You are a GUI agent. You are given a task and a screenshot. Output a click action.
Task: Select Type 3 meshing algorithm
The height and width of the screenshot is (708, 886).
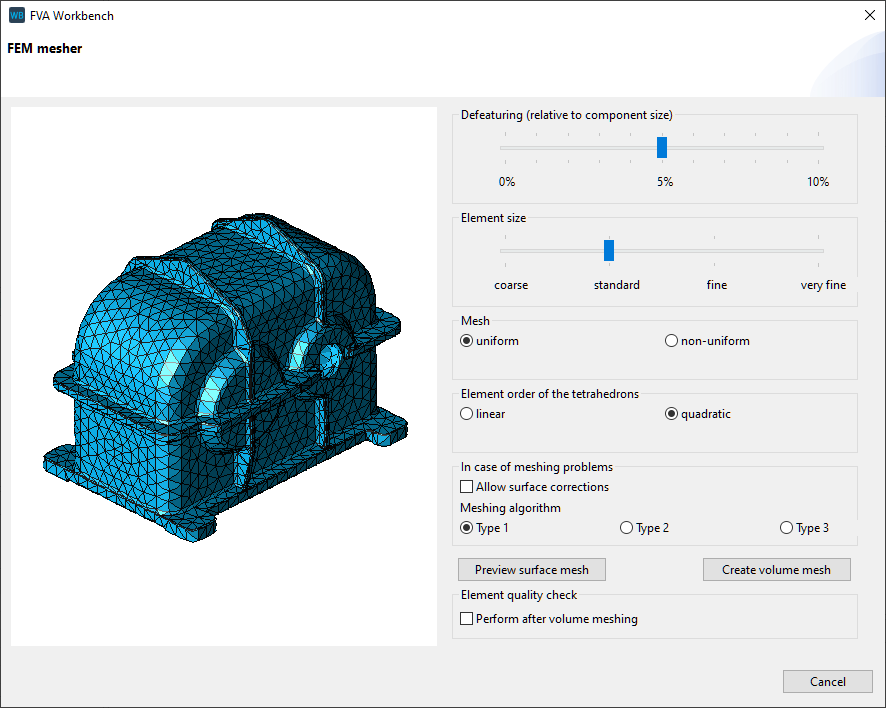click(x=787, y=528)
